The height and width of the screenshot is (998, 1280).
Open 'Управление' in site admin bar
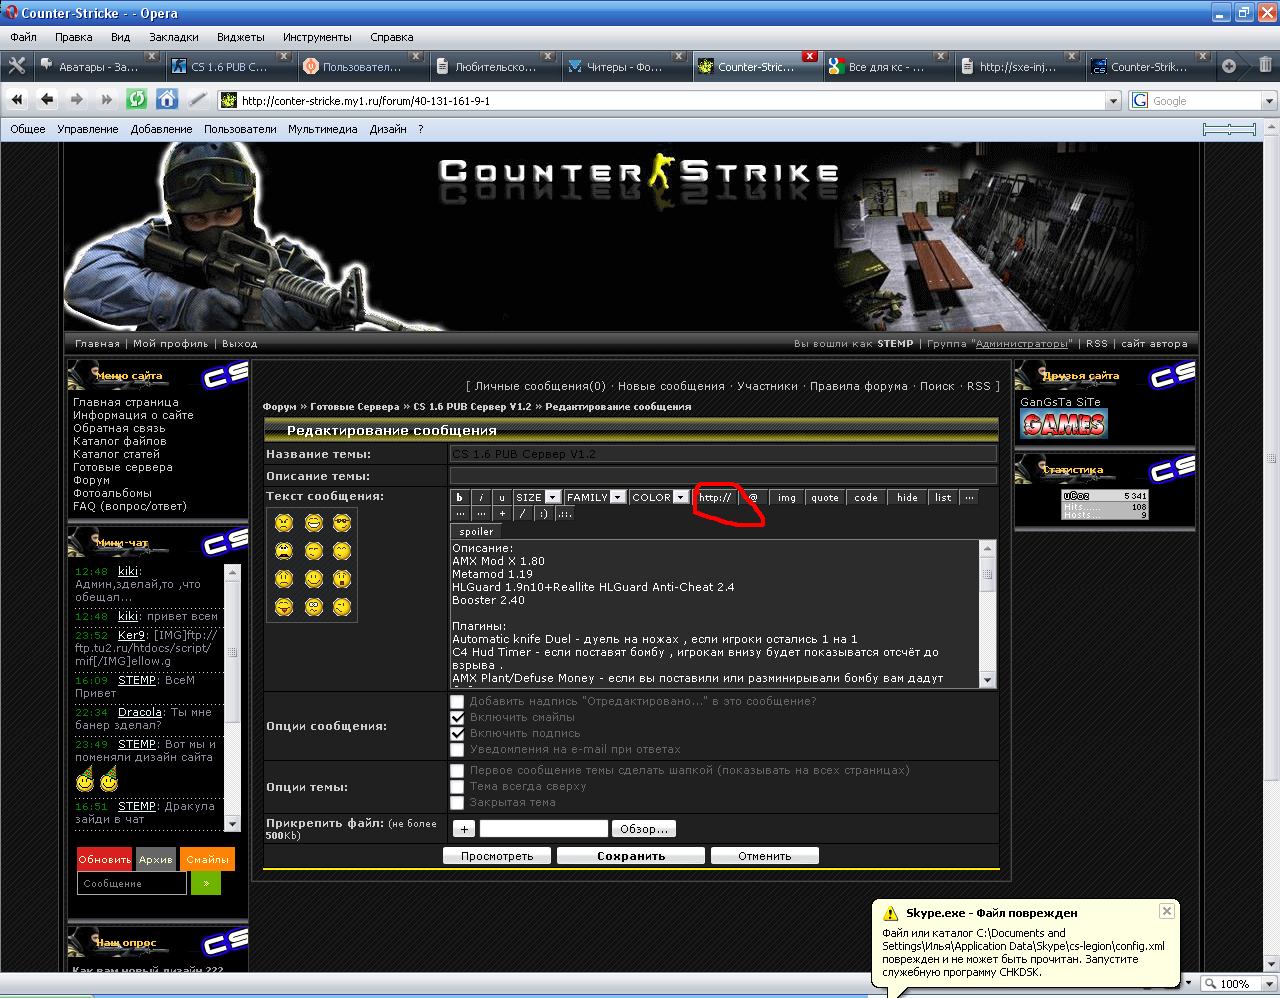pos(88,129)
